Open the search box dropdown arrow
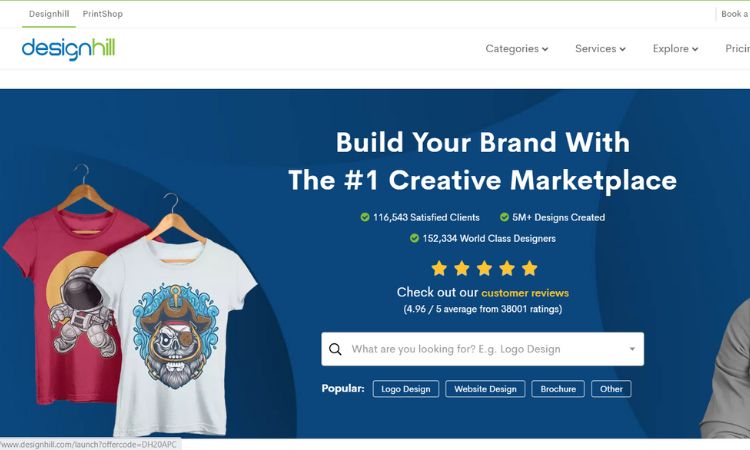 632,349
